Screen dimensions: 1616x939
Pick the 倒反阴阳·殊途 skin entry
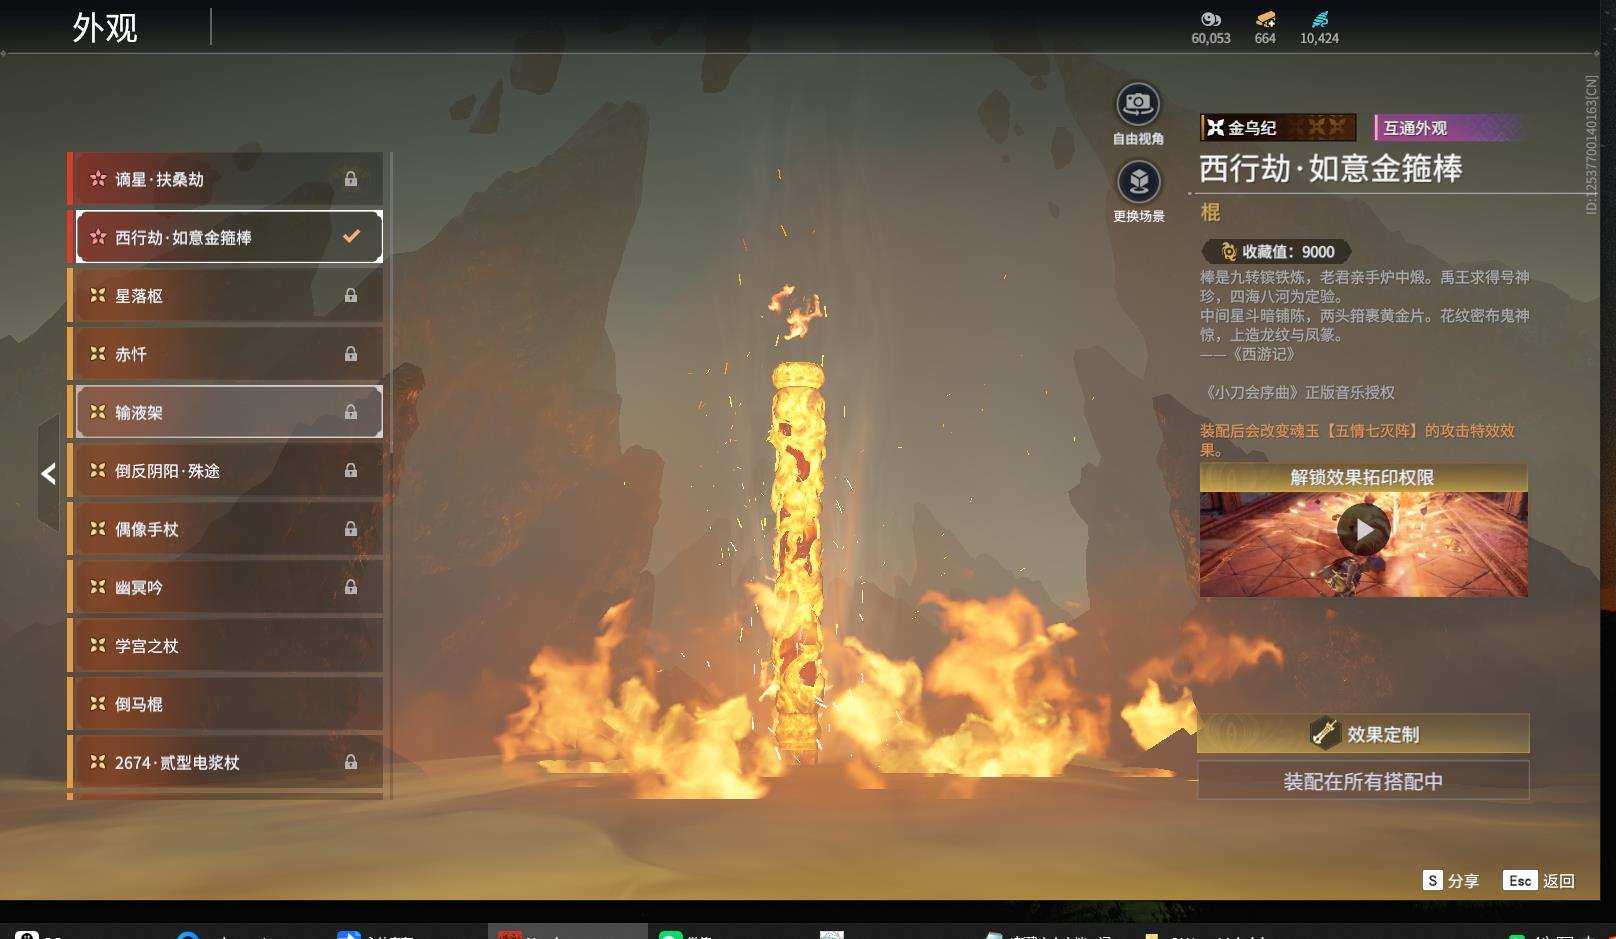226,470
